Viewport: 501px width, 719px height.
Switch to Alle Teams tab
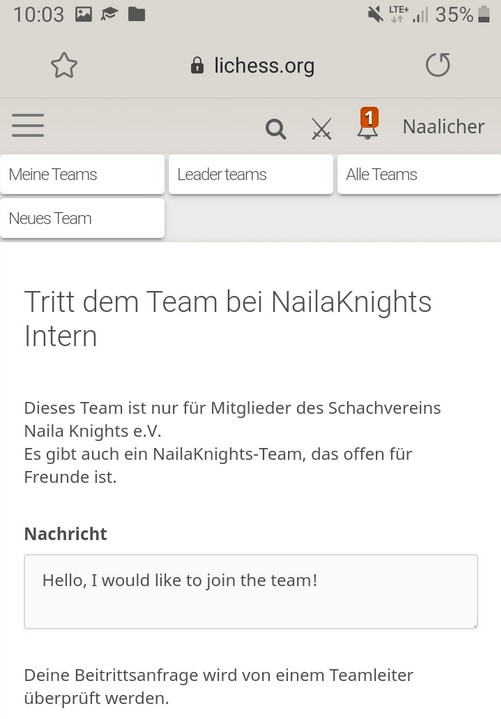click(419, 174)
